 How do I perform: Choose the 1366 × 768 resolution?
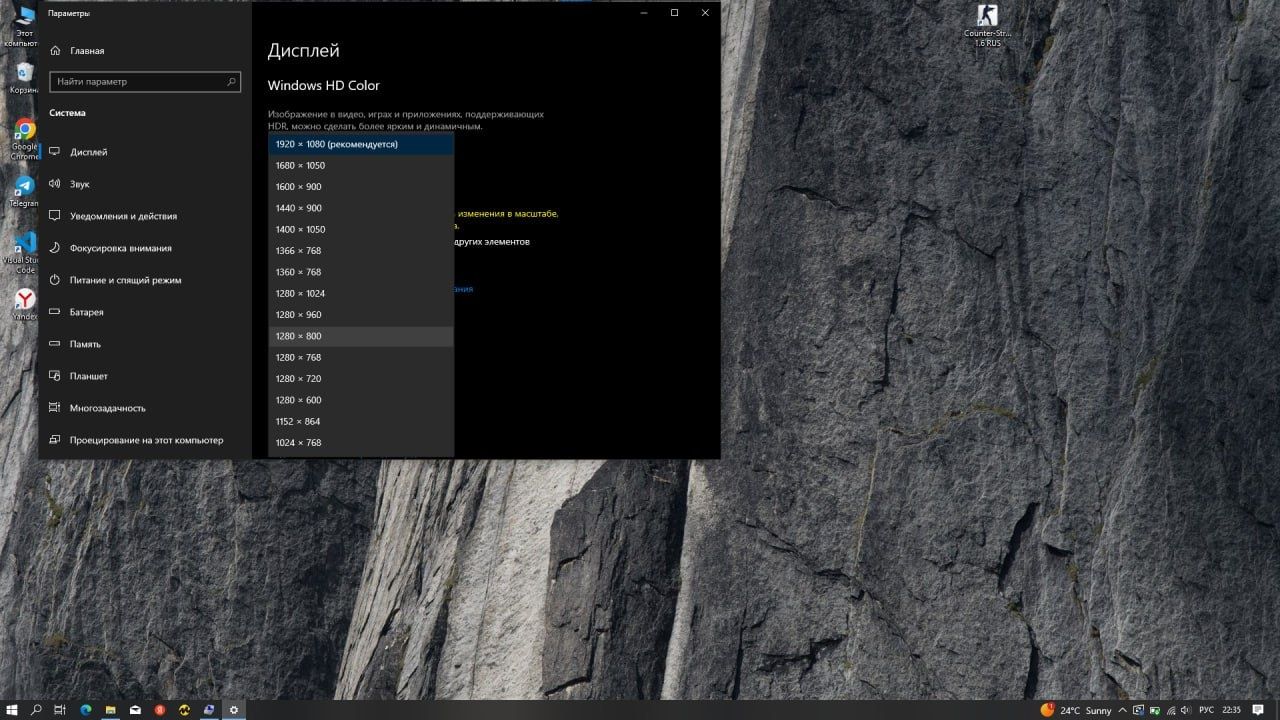click(x=361, y=251)
